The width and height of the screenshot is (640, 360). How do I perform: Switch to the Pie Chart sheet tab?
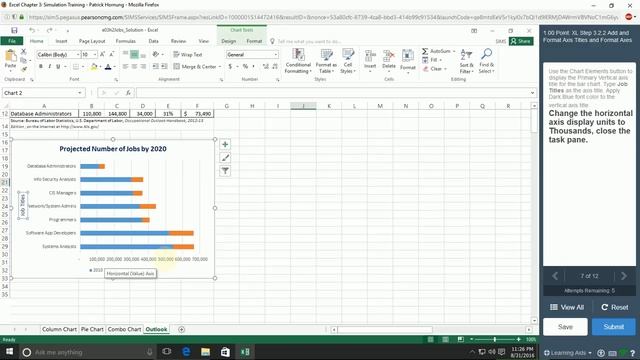(92, 329)
